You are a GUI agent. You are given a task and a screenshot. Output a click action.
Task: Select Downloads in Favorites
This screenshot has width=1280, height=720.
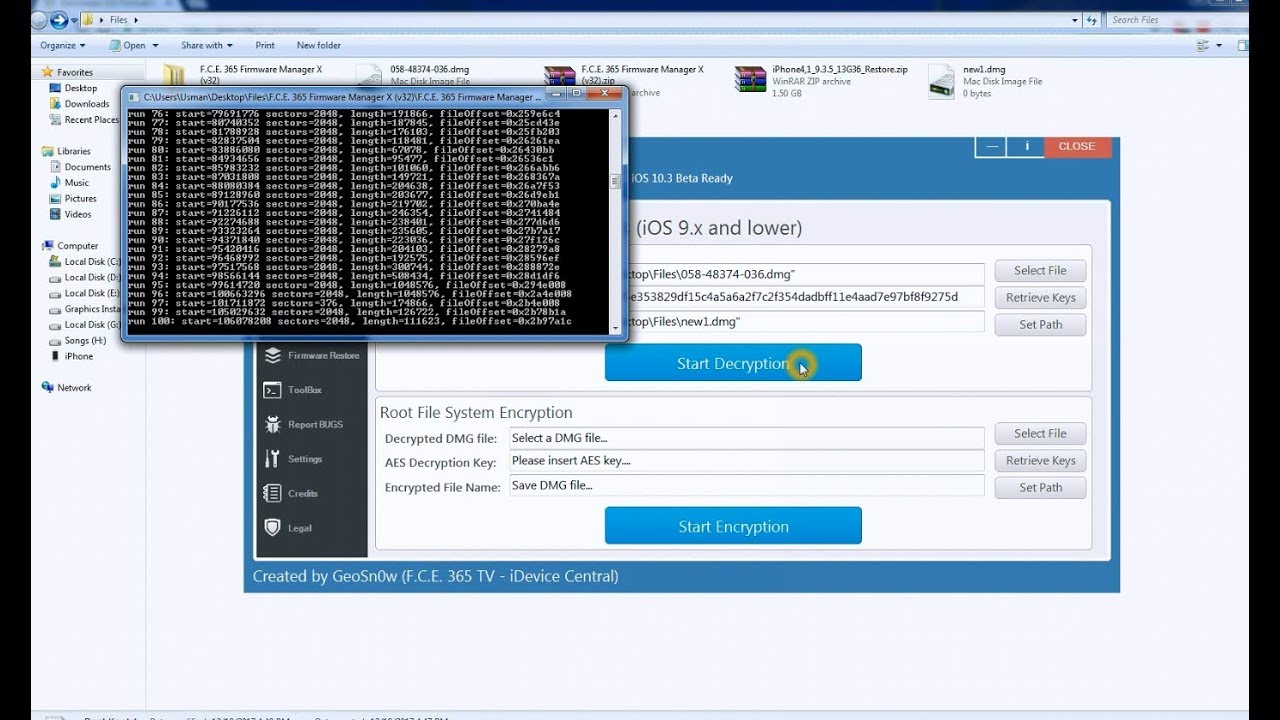(79, 104)
